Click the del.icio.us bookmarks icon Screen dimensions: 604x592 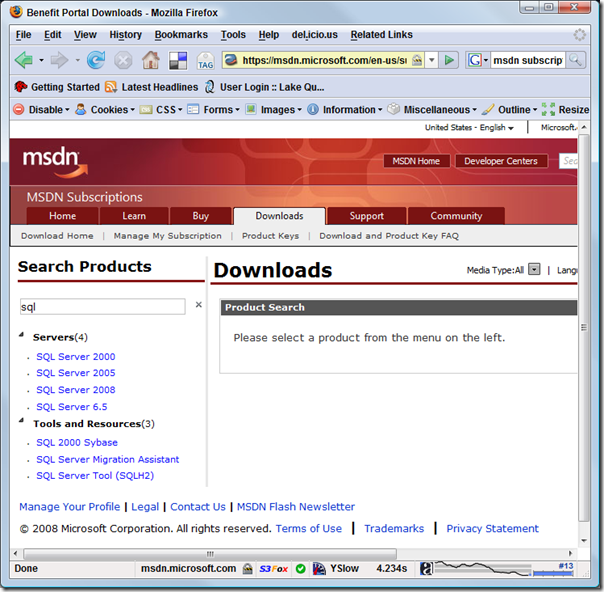click(x=178, y=61)
